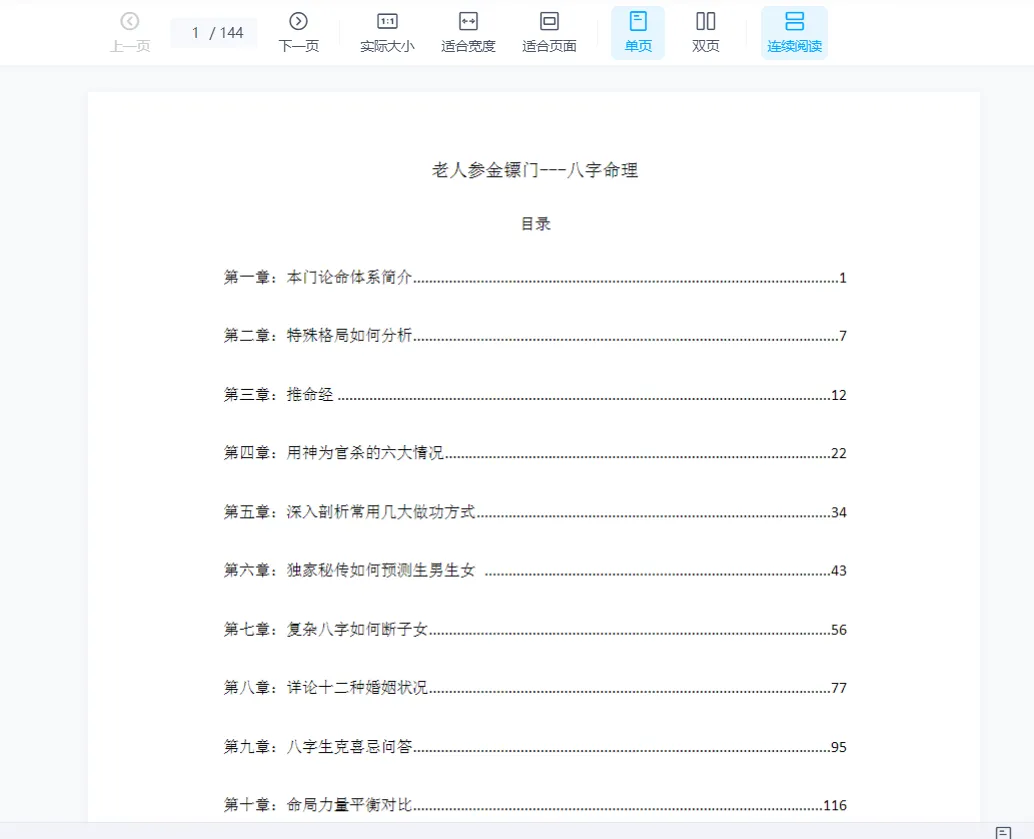Click chapter one entry 本门论命体系简介
This screenshot has width=1034, height=839.
(535, 278)
